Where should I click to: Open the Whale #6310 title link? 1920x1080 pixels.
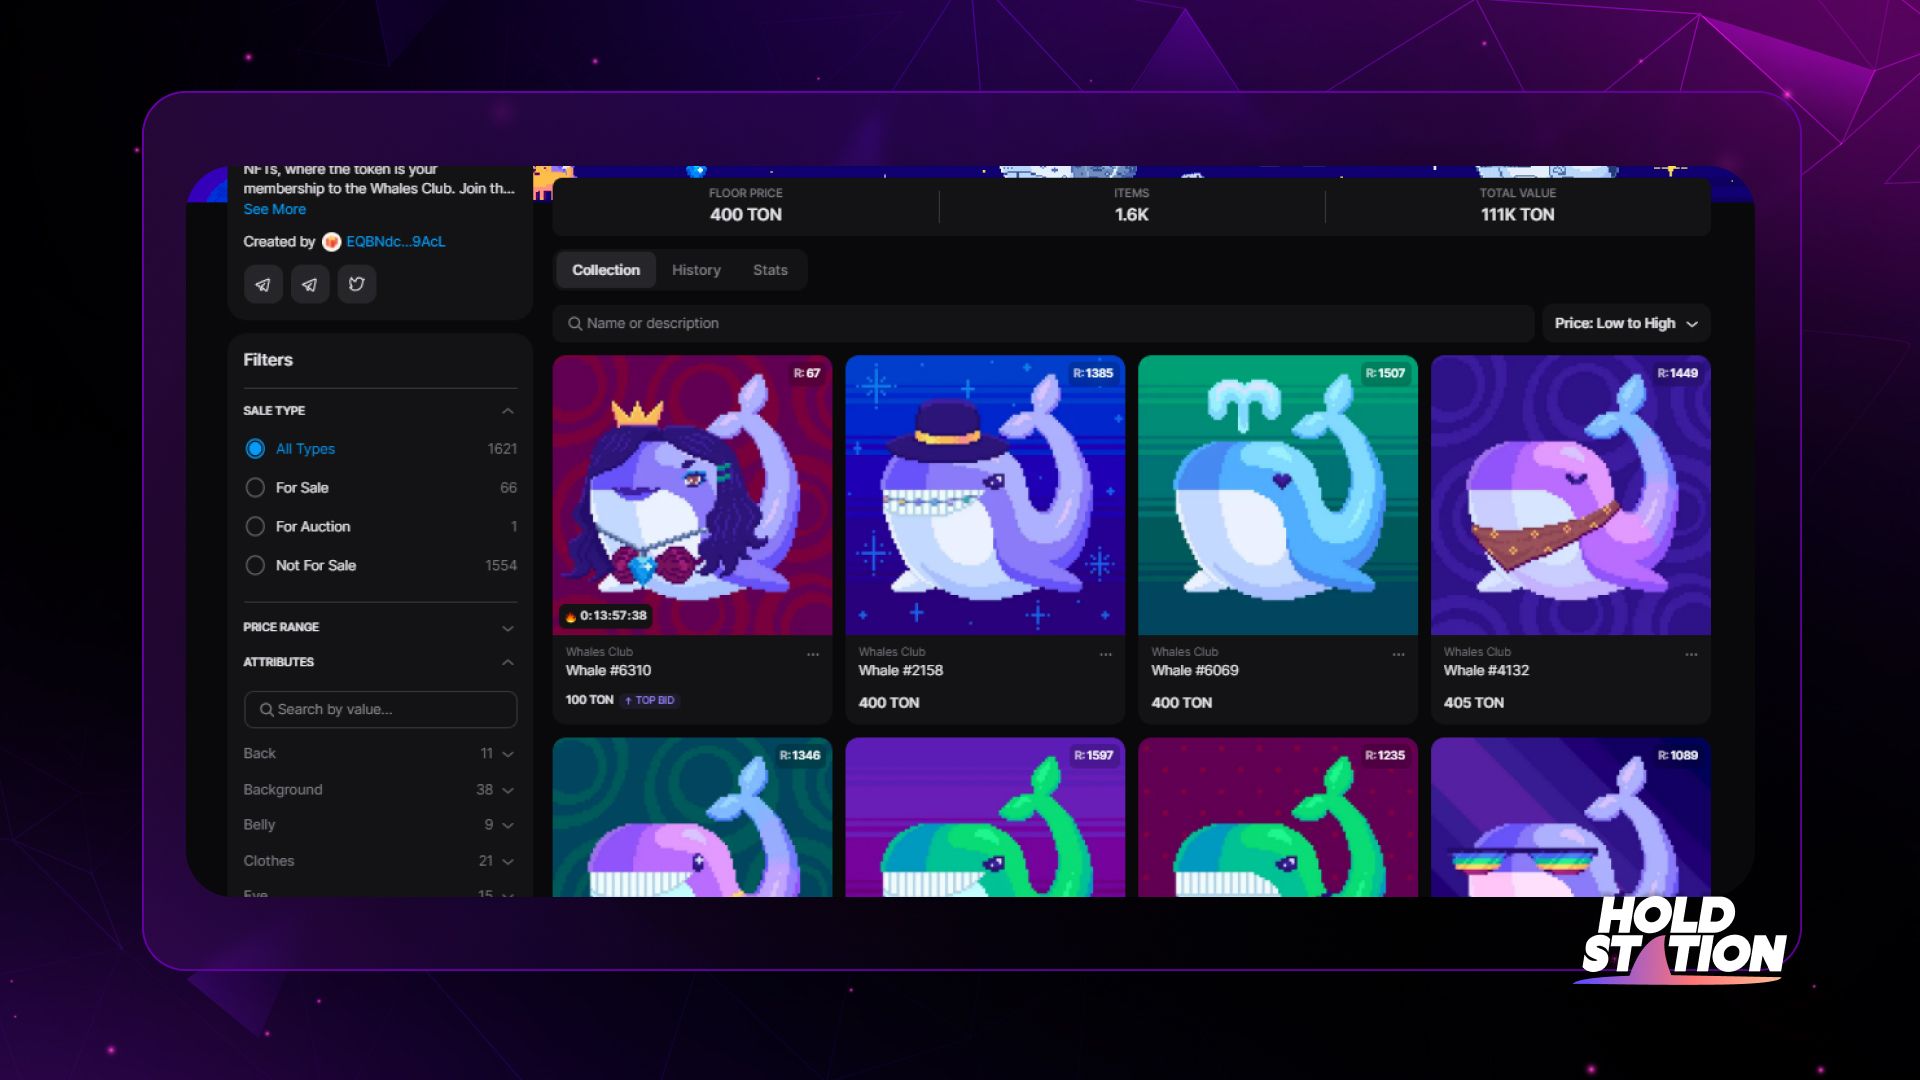608,671
